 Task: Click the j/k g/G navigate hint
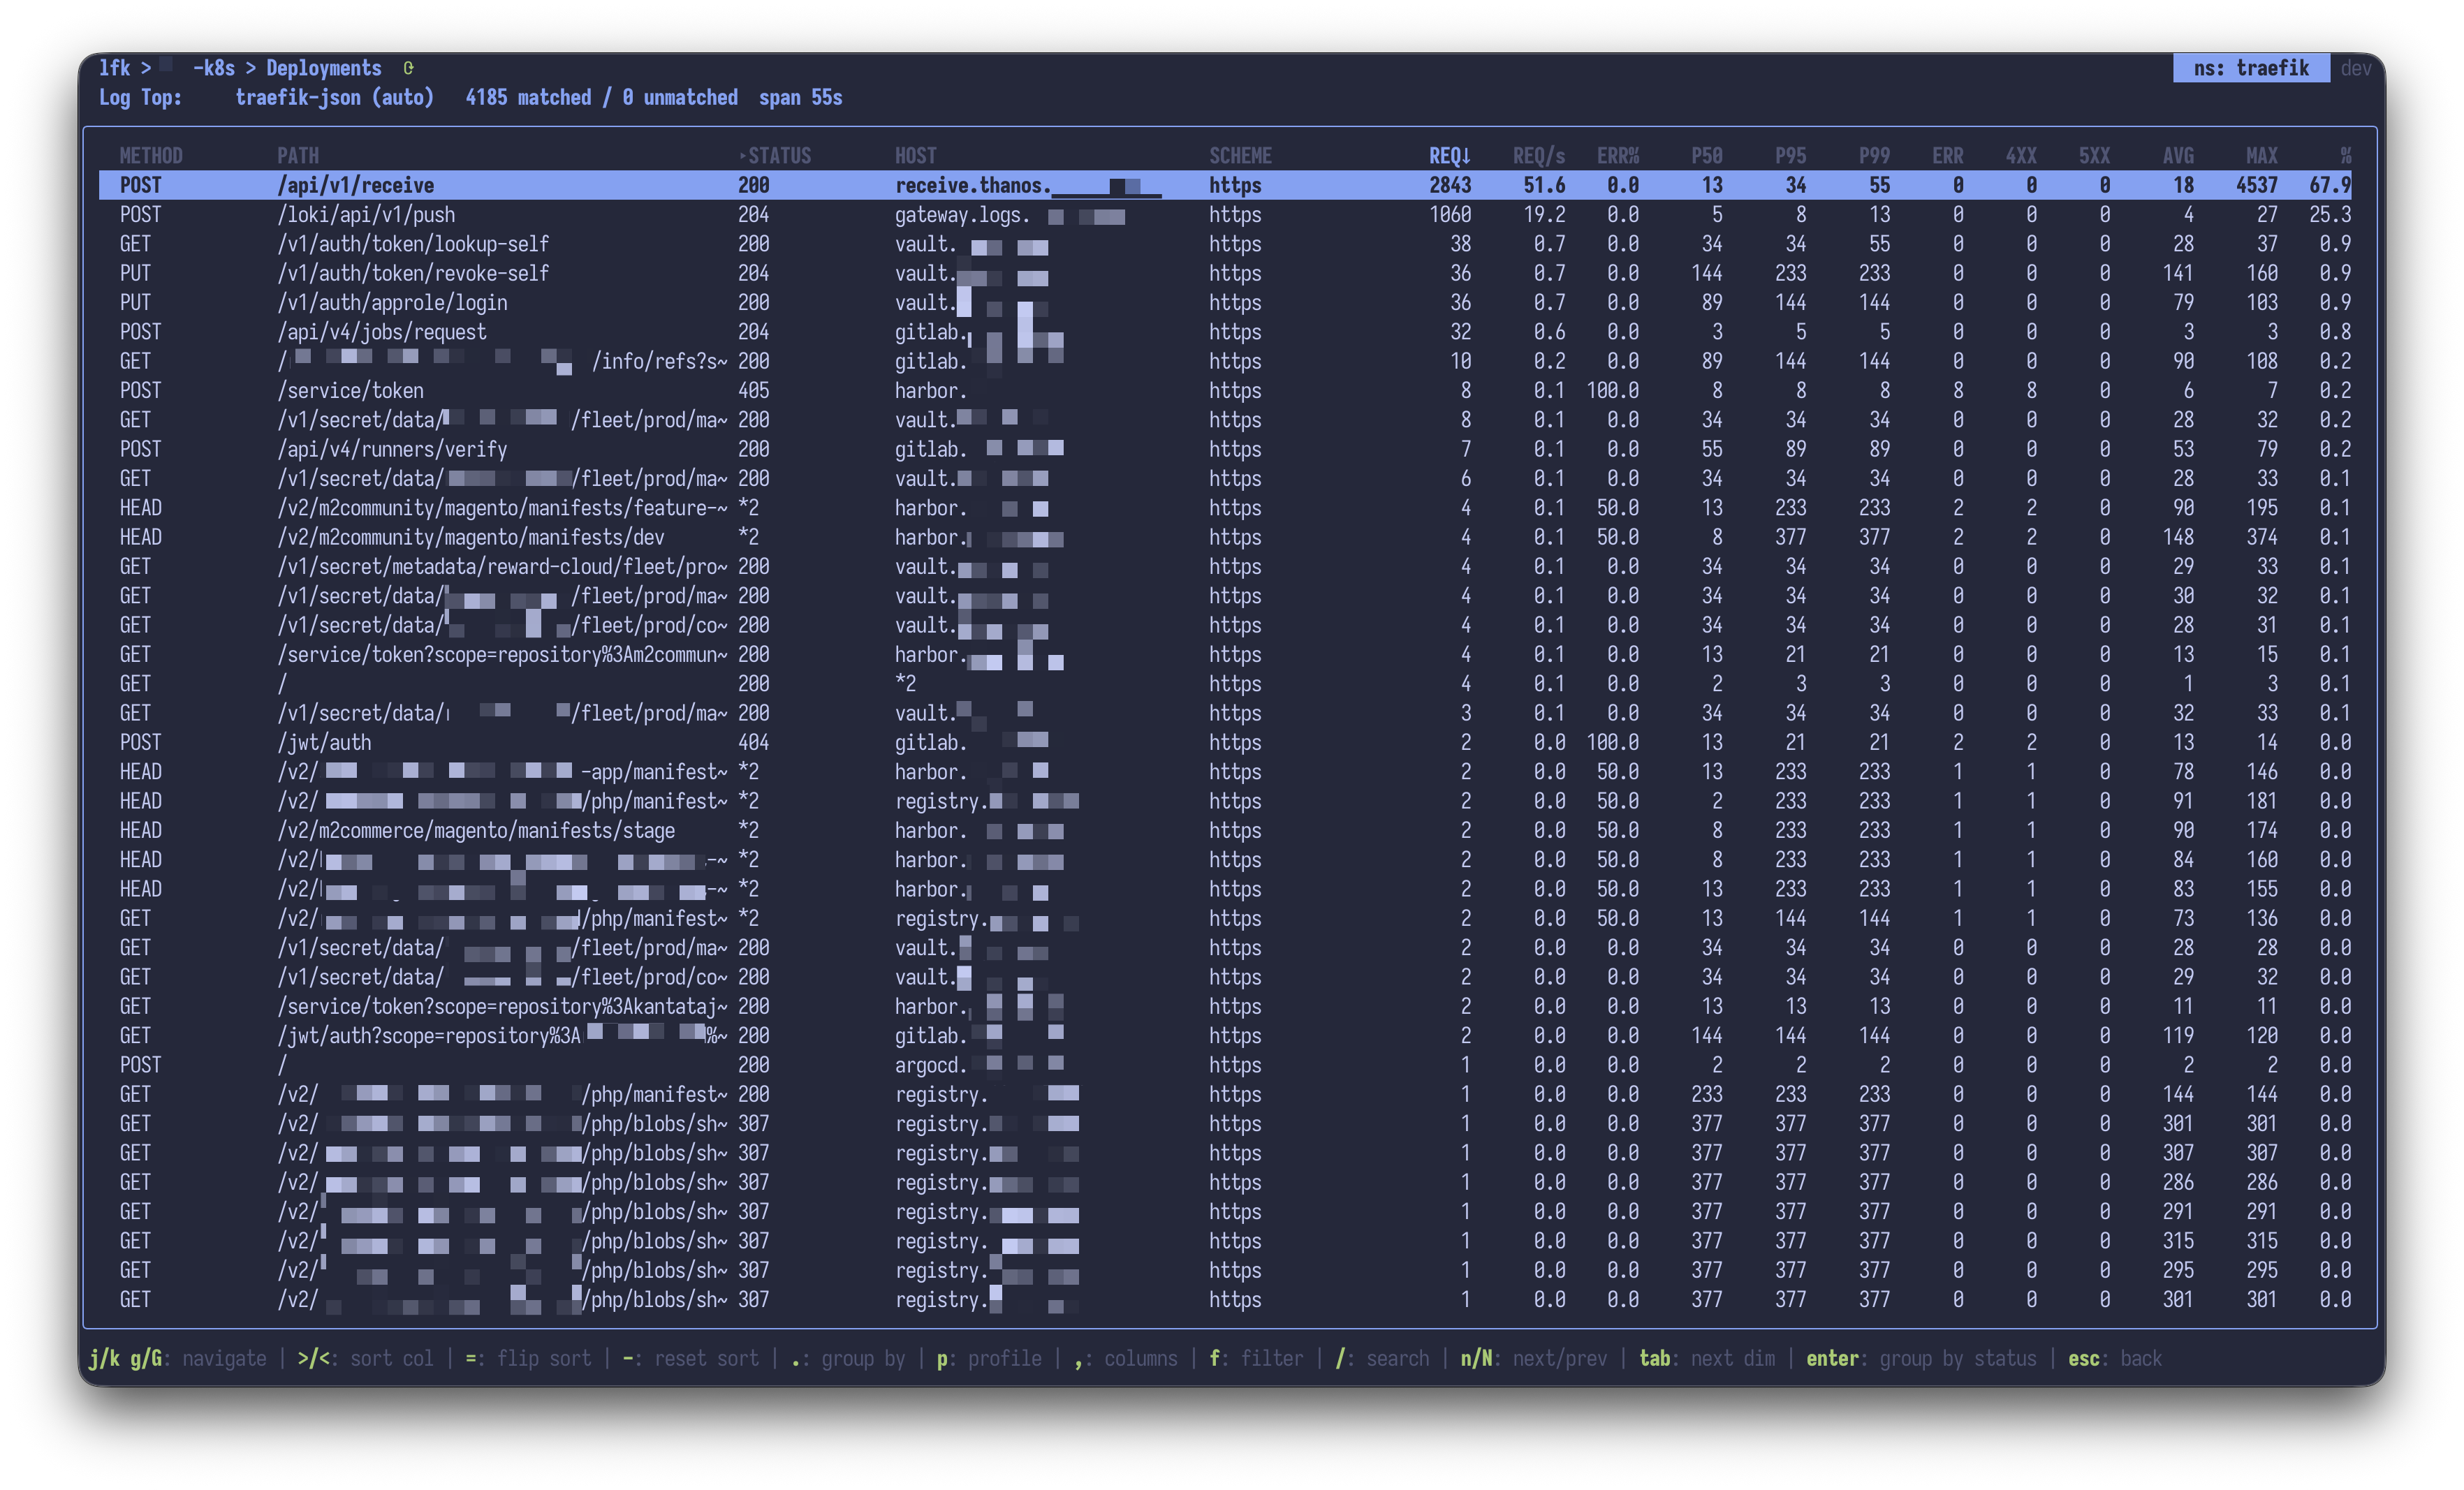[x=177, y=1358]
